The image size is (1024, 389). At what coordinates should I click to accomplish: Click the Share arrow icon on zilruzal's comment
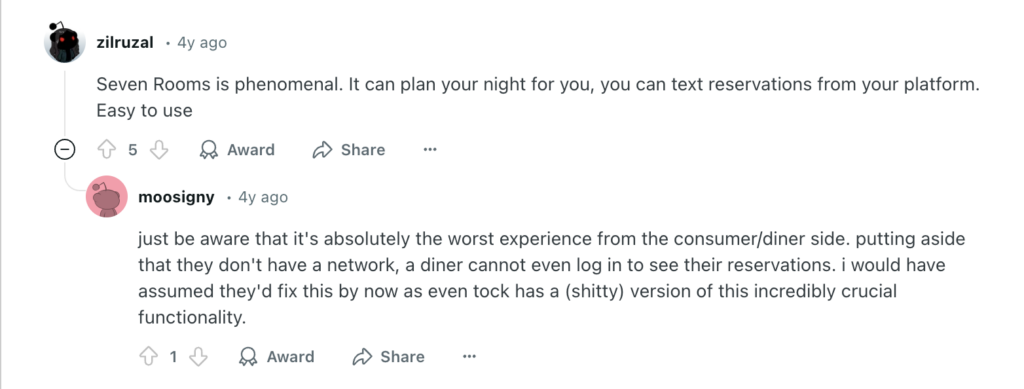coord(323,150)
